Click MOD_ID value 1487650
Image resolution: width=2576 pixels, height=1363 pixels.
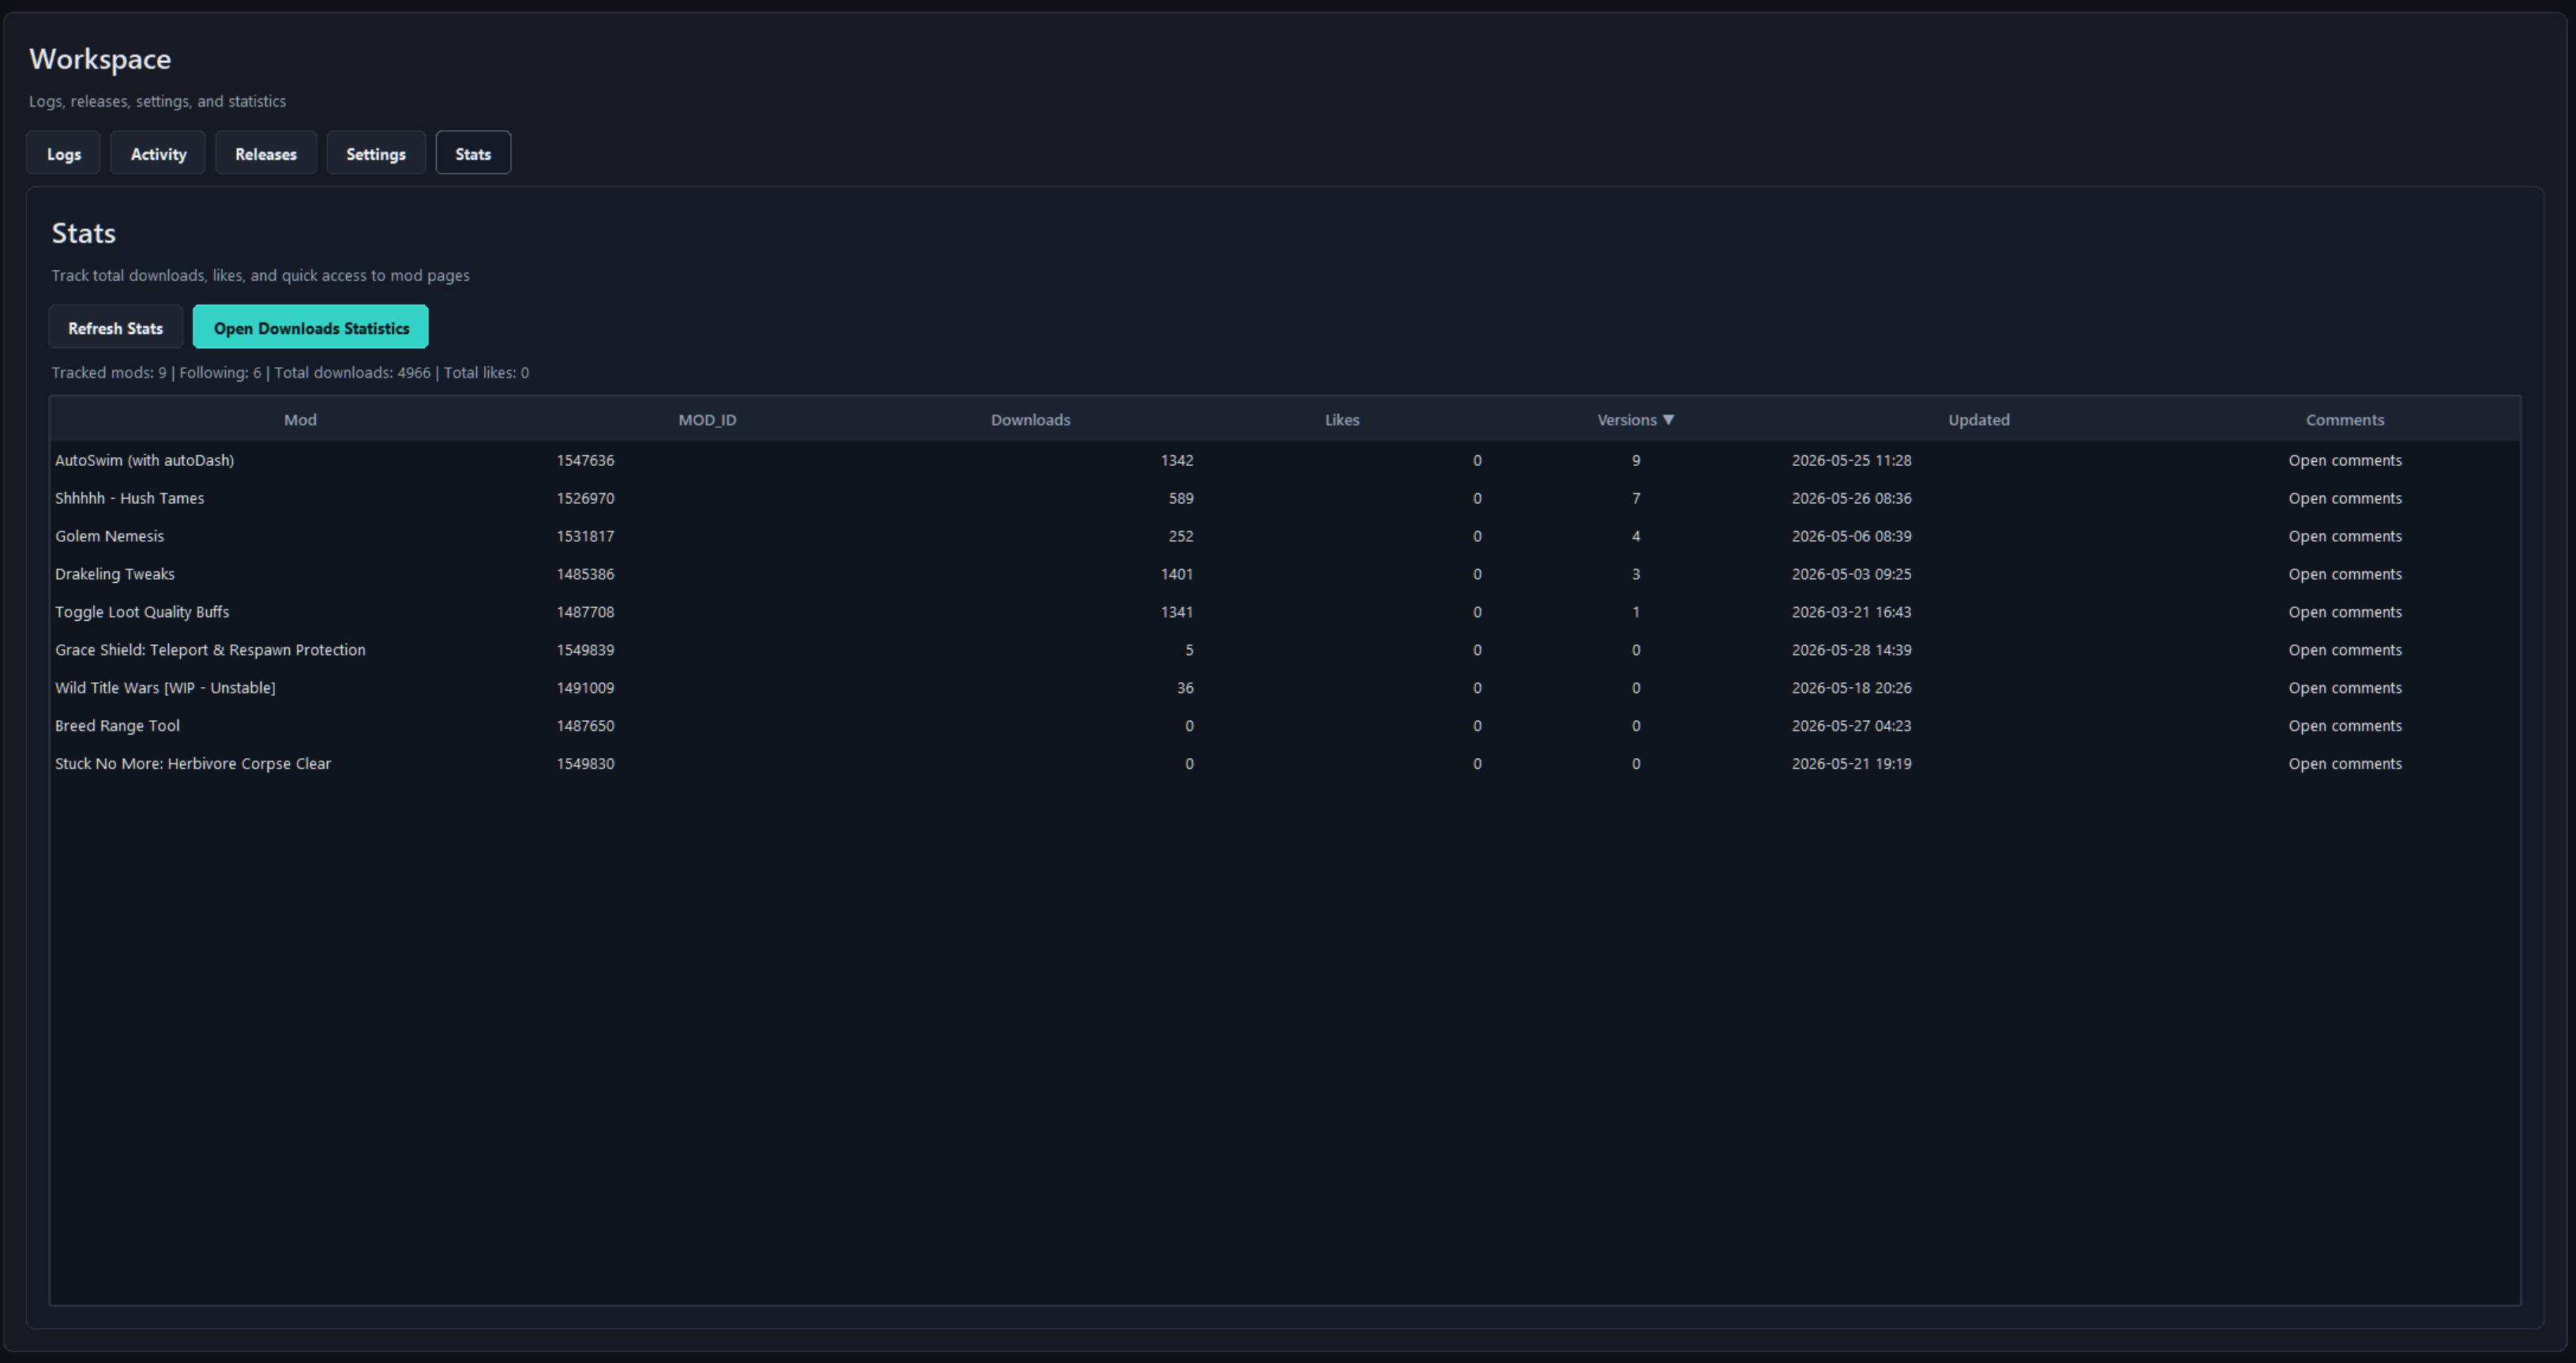click(585, 726)
